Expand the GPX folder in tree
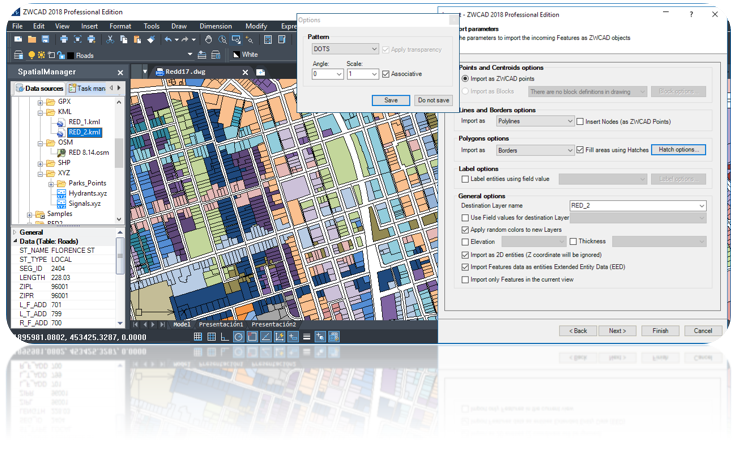This screenshot has width=736, height=460. (x=40, y=102)
